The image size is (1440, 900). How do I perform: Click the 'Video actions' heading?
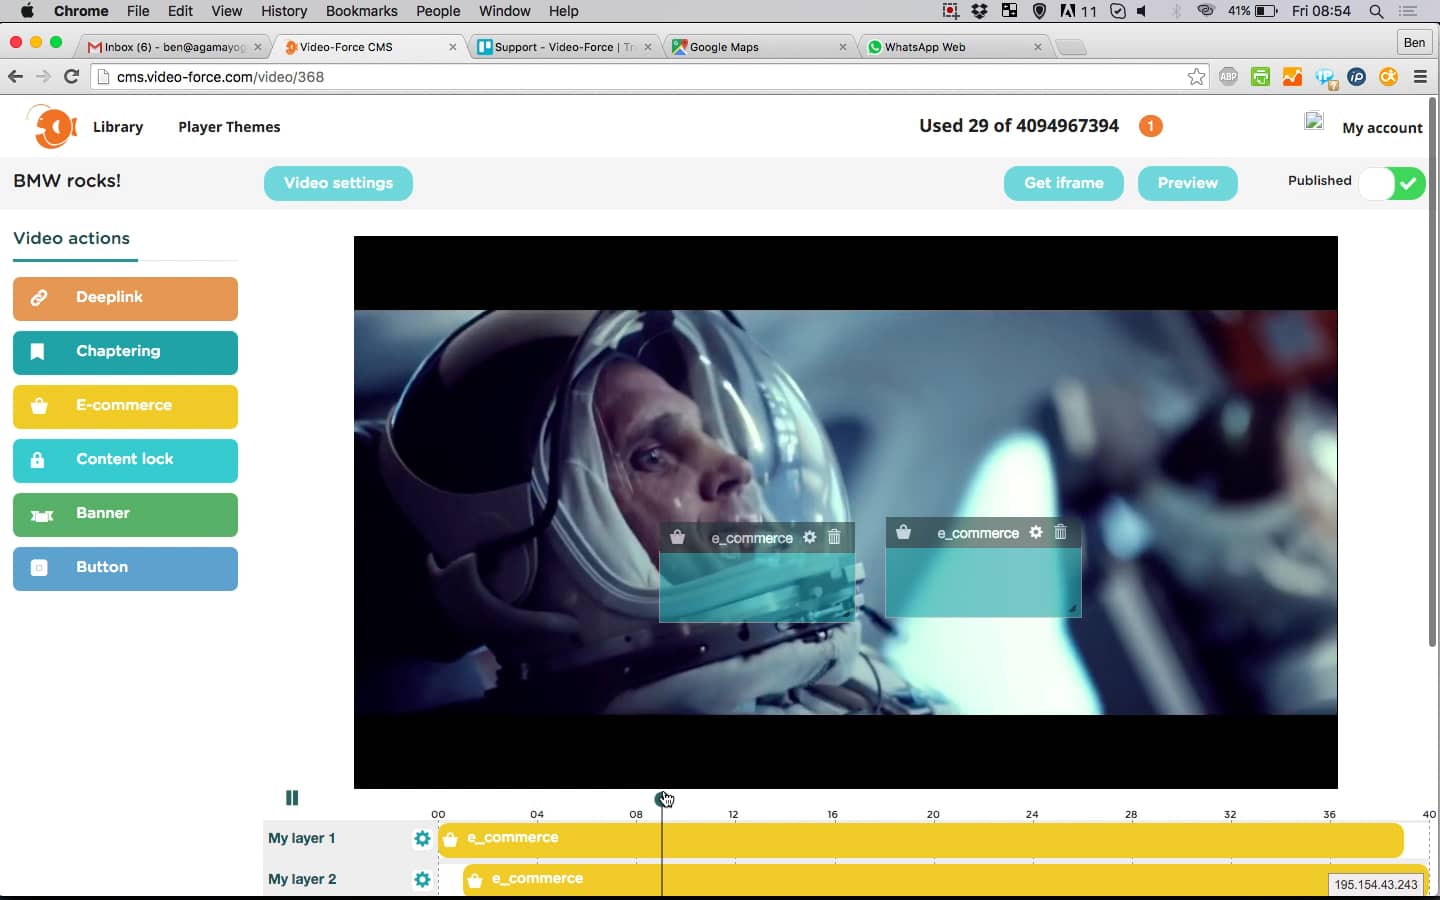click(x=72, y=238)
